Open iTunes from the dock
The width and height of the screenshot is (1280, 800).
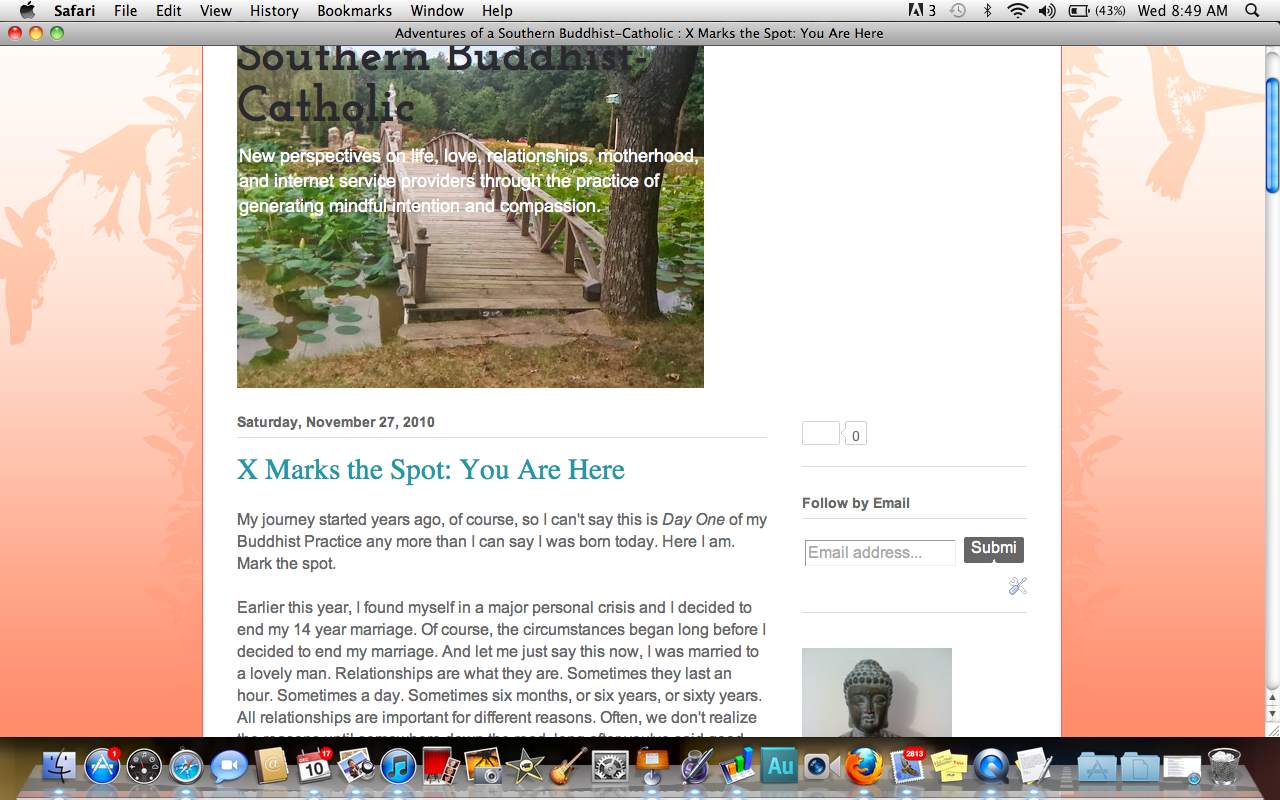pyautogui.click(x=398, y=767)
